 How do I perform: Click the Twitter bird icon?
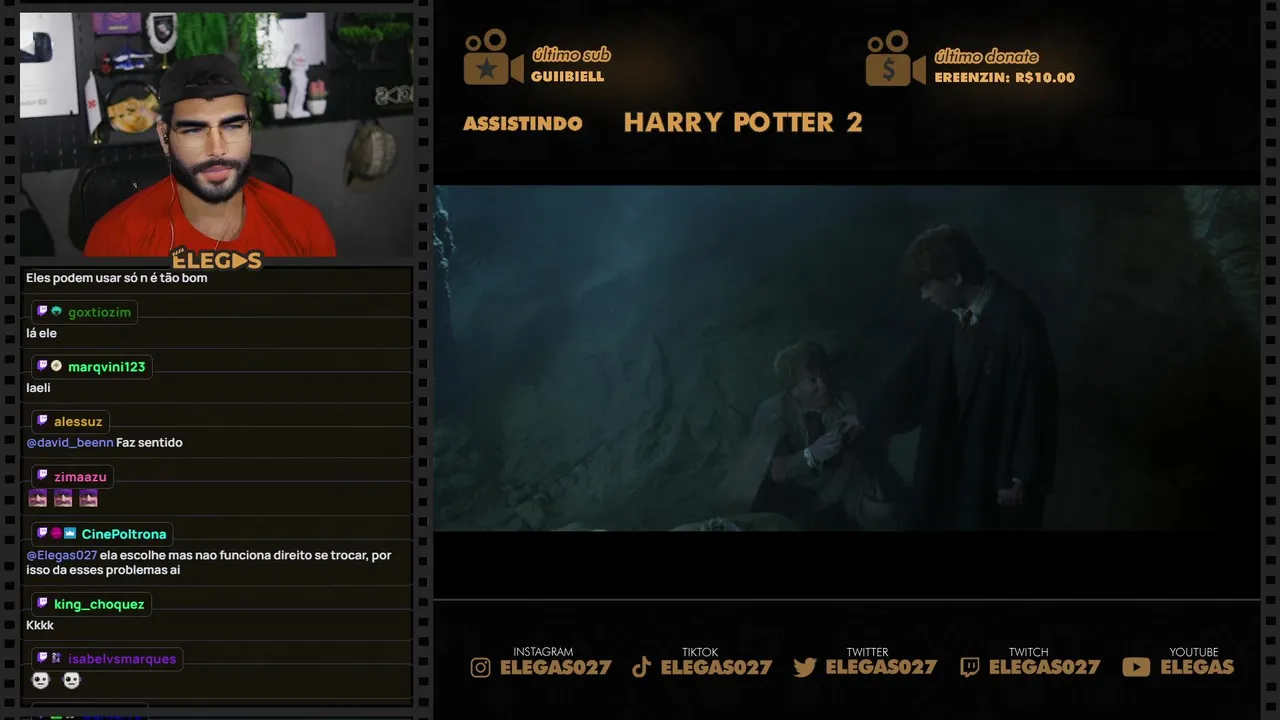[805, 667]
